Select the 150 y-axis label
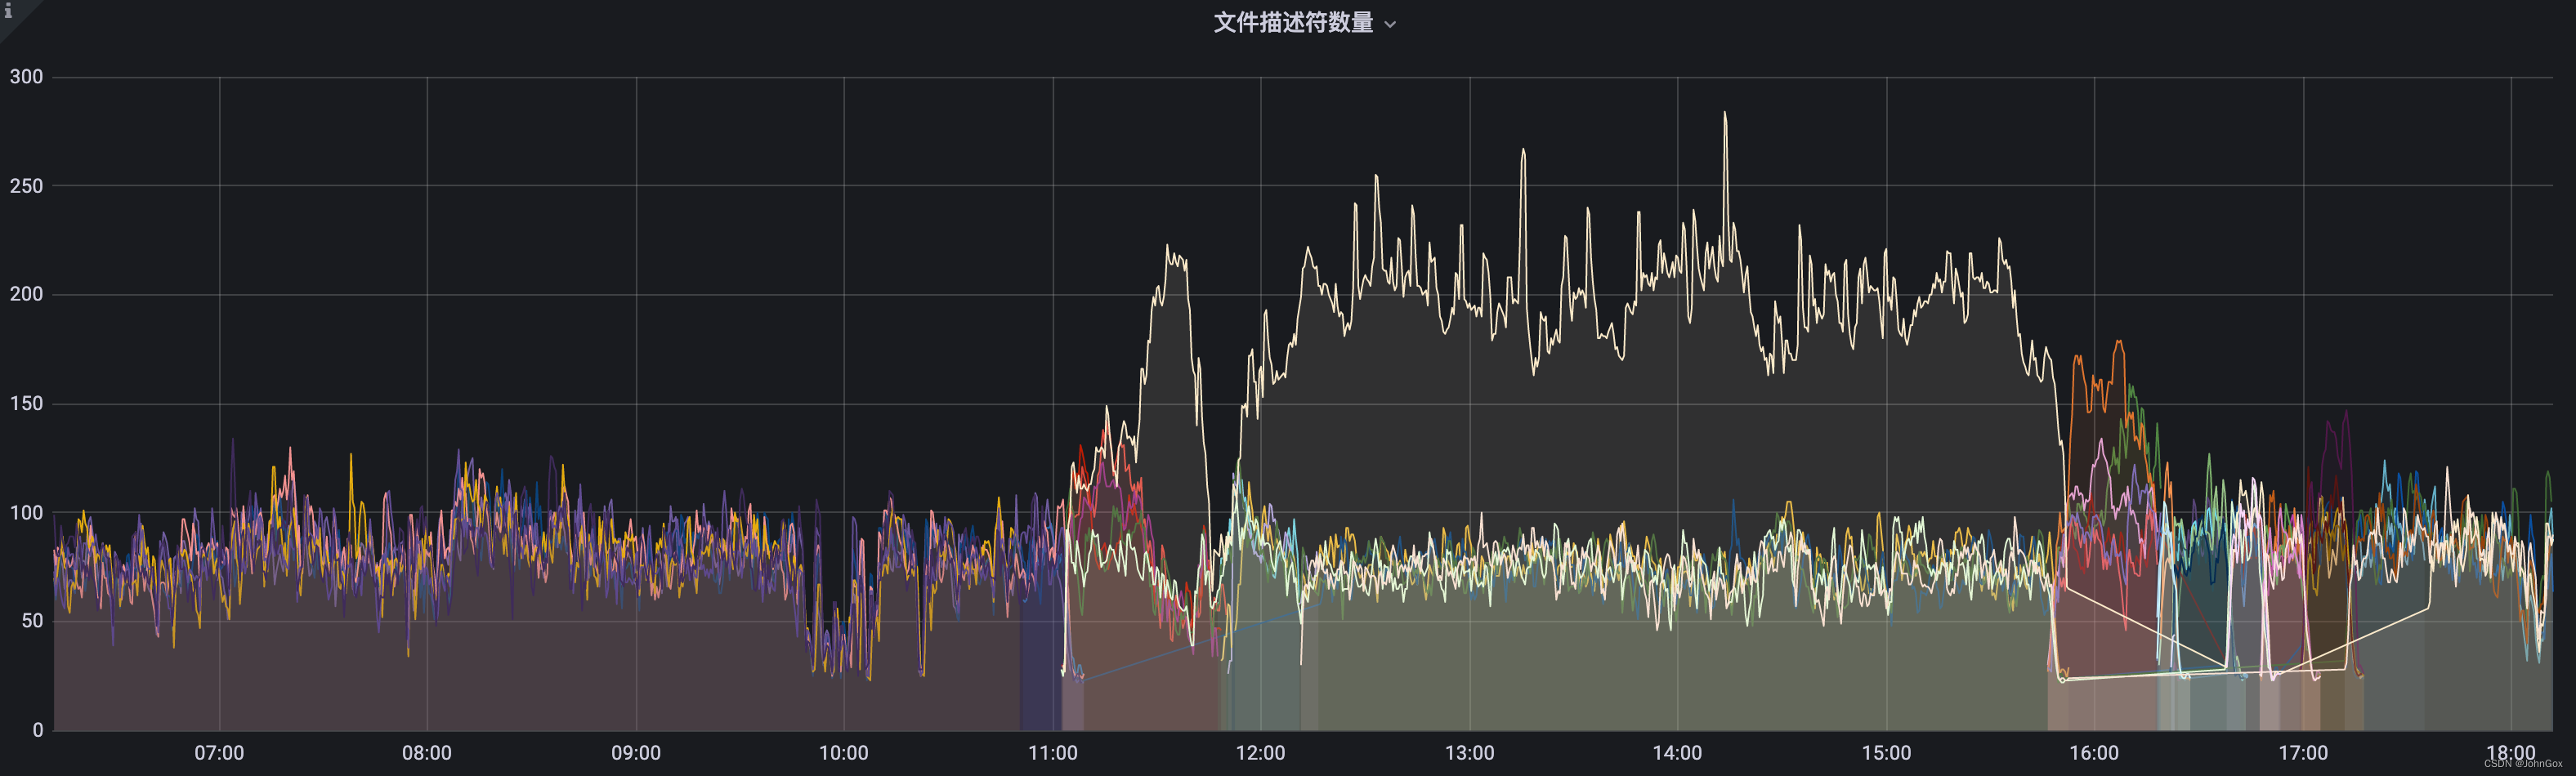Viewport: 2576px width, 776px height. tap(26, 404)
